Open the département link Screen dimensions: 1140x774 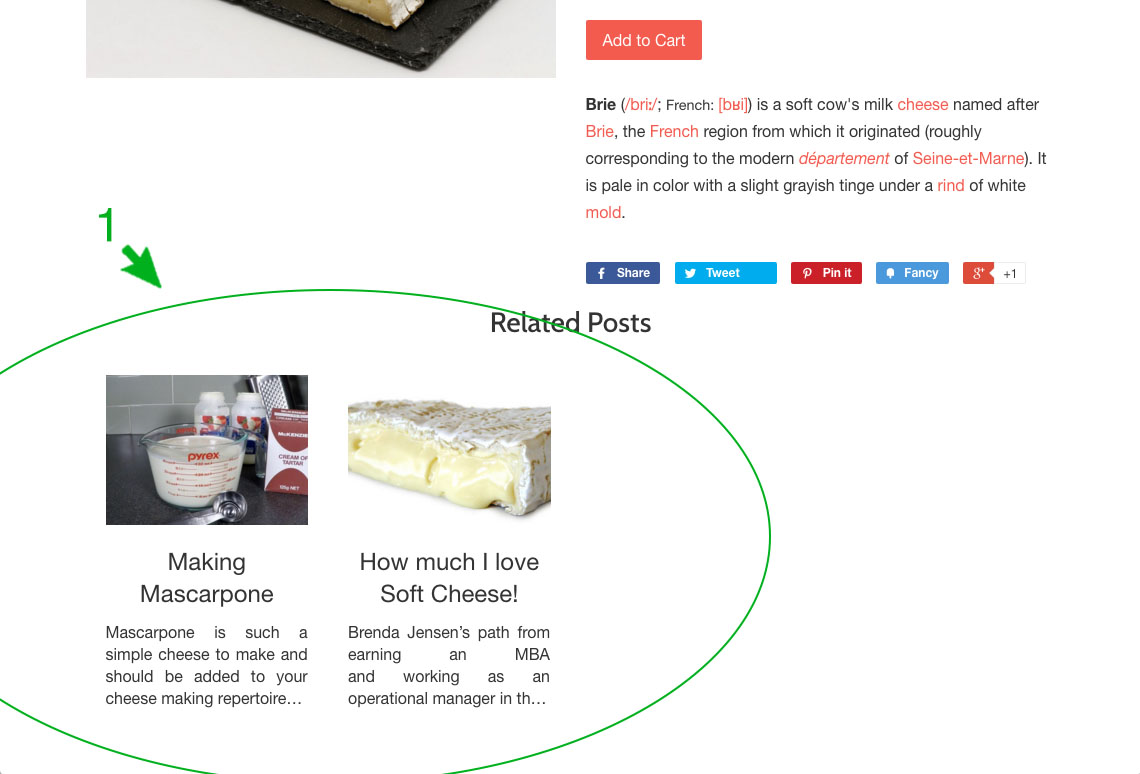843,158
